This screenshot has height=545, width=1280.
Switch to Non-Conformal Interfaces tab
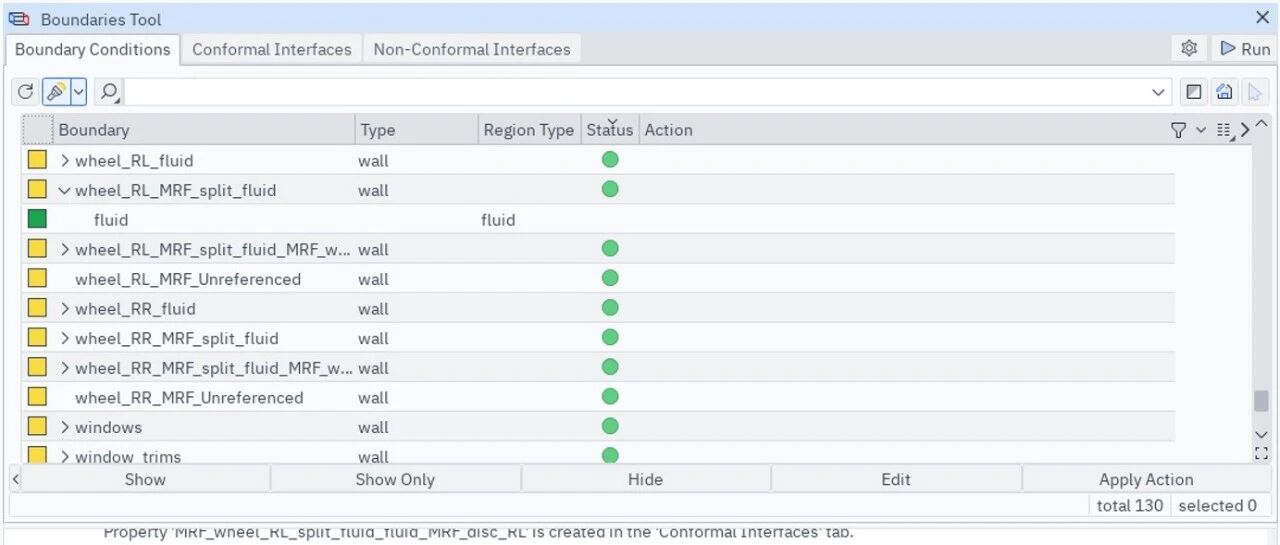click(x=472, y=49)
